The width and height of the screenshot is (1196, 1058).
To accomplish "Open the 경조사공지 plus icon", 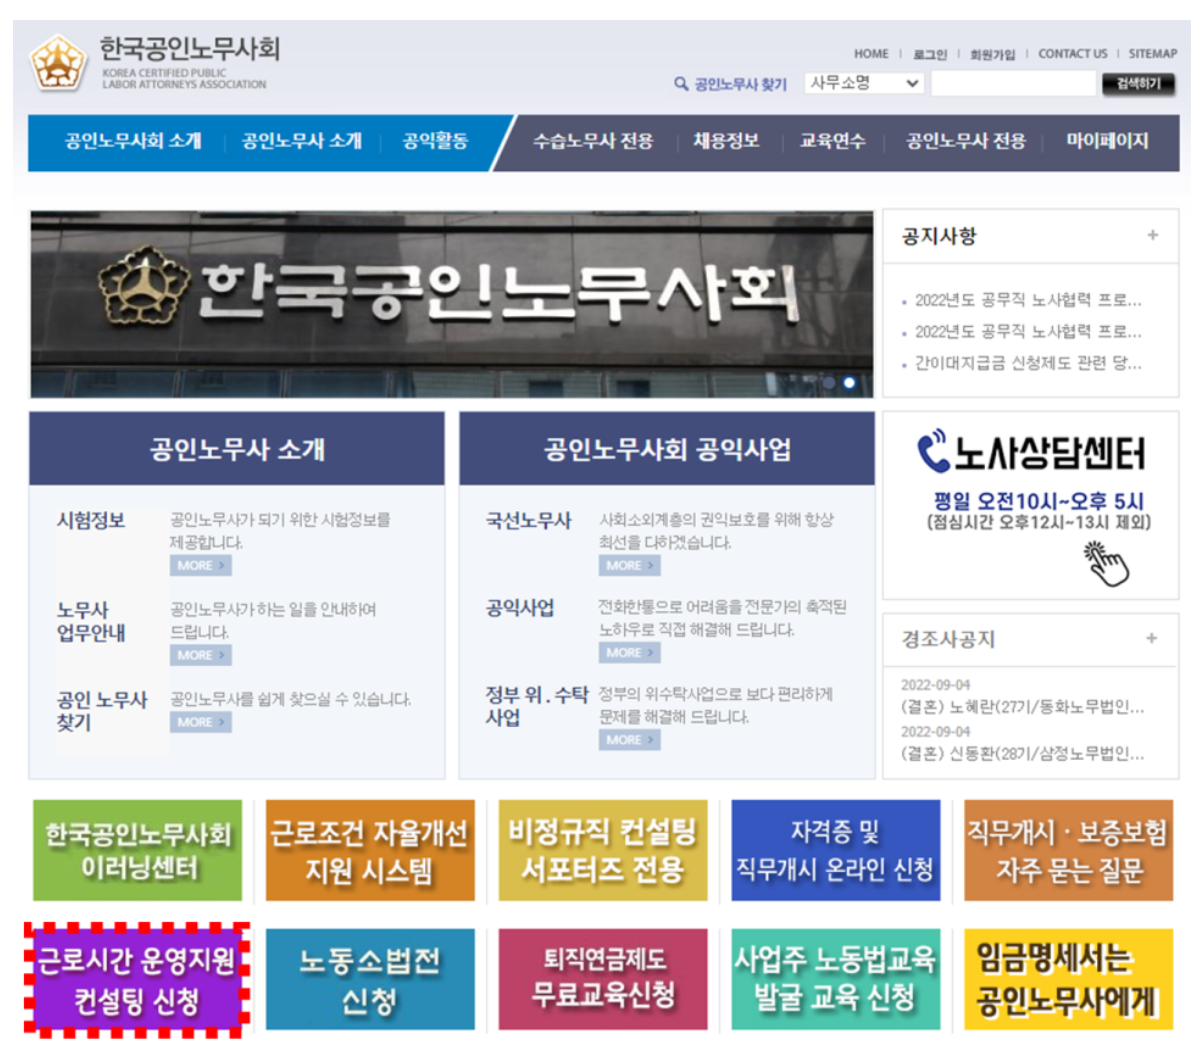I will [1152, 638].
